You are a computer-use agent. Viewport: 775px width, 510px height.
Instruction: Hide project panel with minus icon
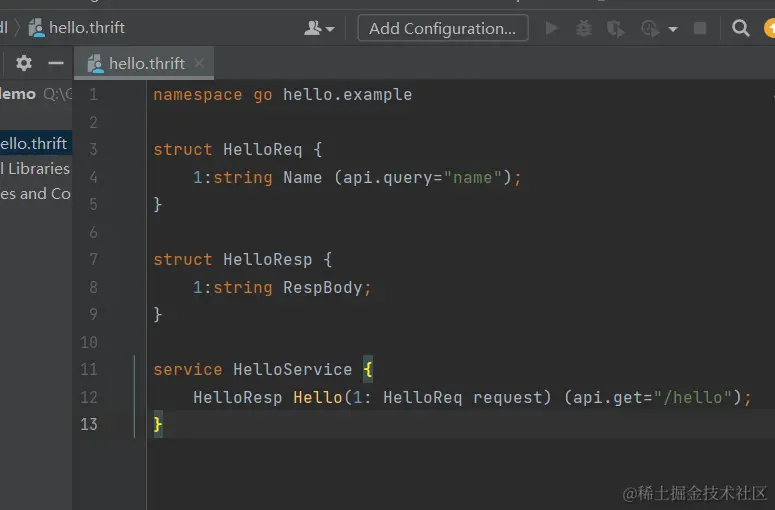pos(56,63)
